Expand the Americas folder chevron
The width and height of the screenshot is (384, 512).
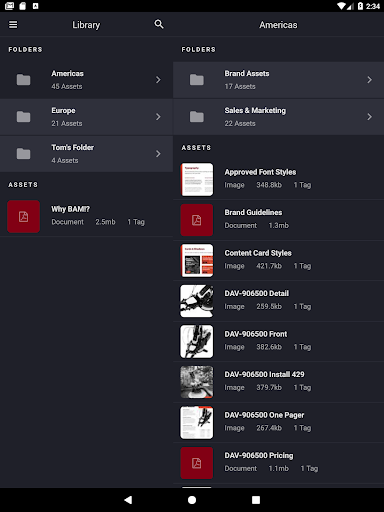(x=158, y=80)
